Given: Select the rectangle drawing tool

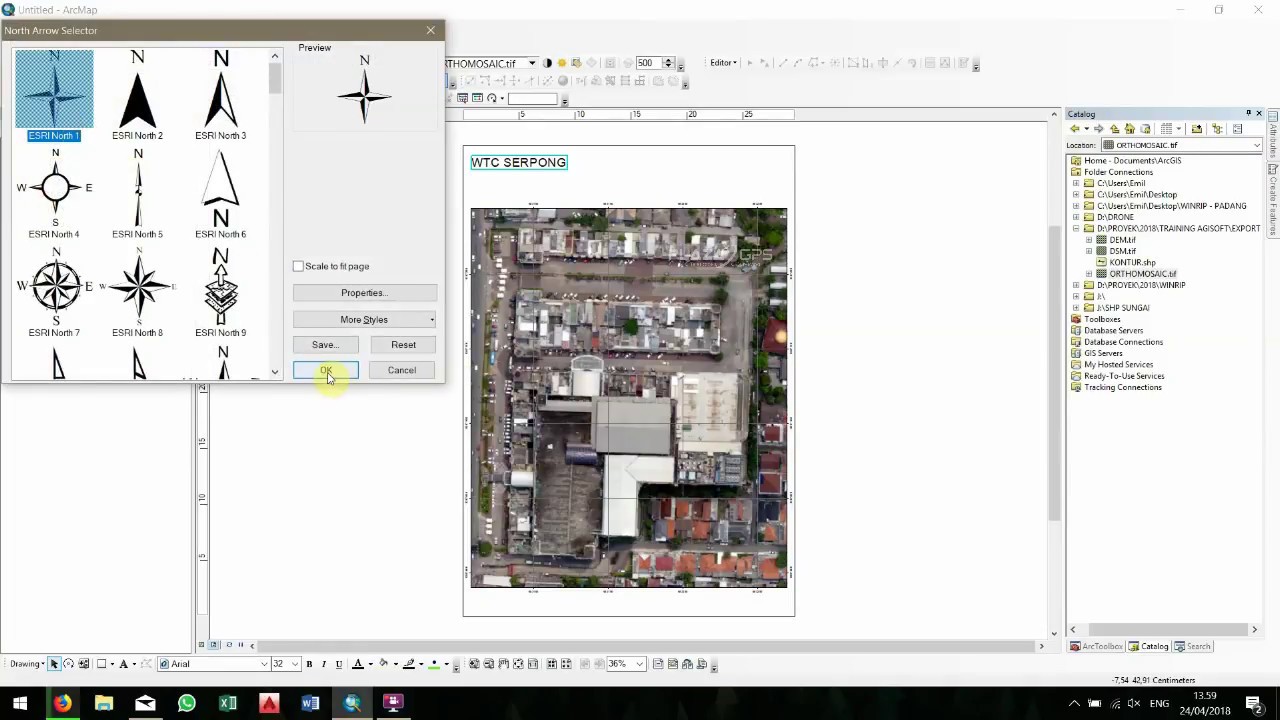Looking at the screenshot, I should pos(101,664).
